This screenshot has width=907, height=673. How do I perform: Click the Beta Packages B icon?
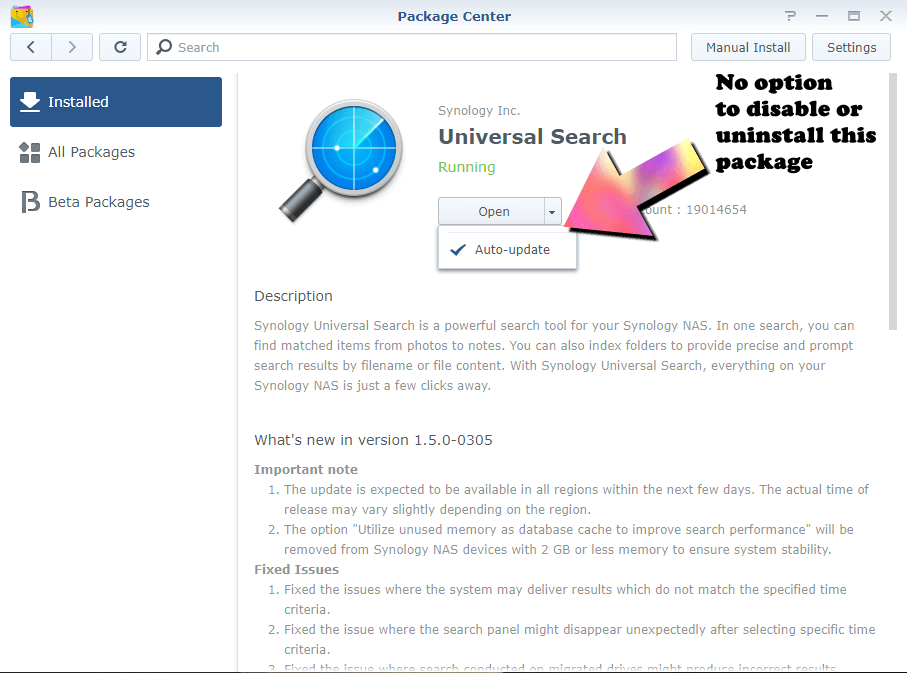click(30, 202)
